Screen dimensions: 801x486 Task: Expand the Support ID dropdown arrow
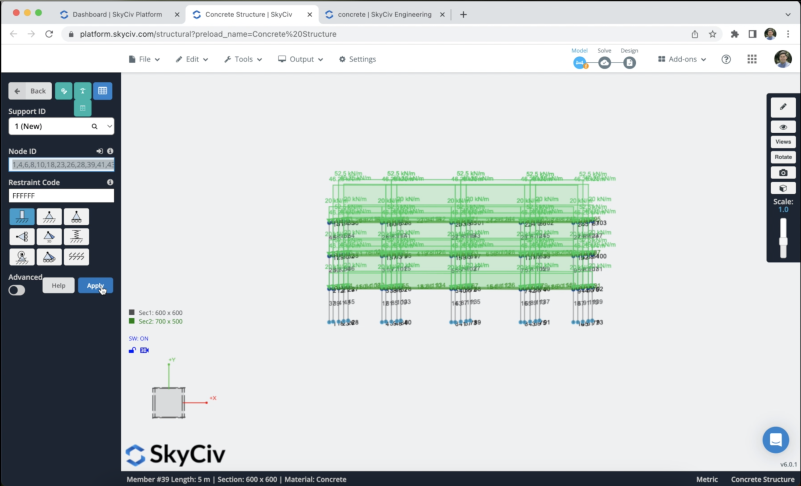click(x=109, y=126)
